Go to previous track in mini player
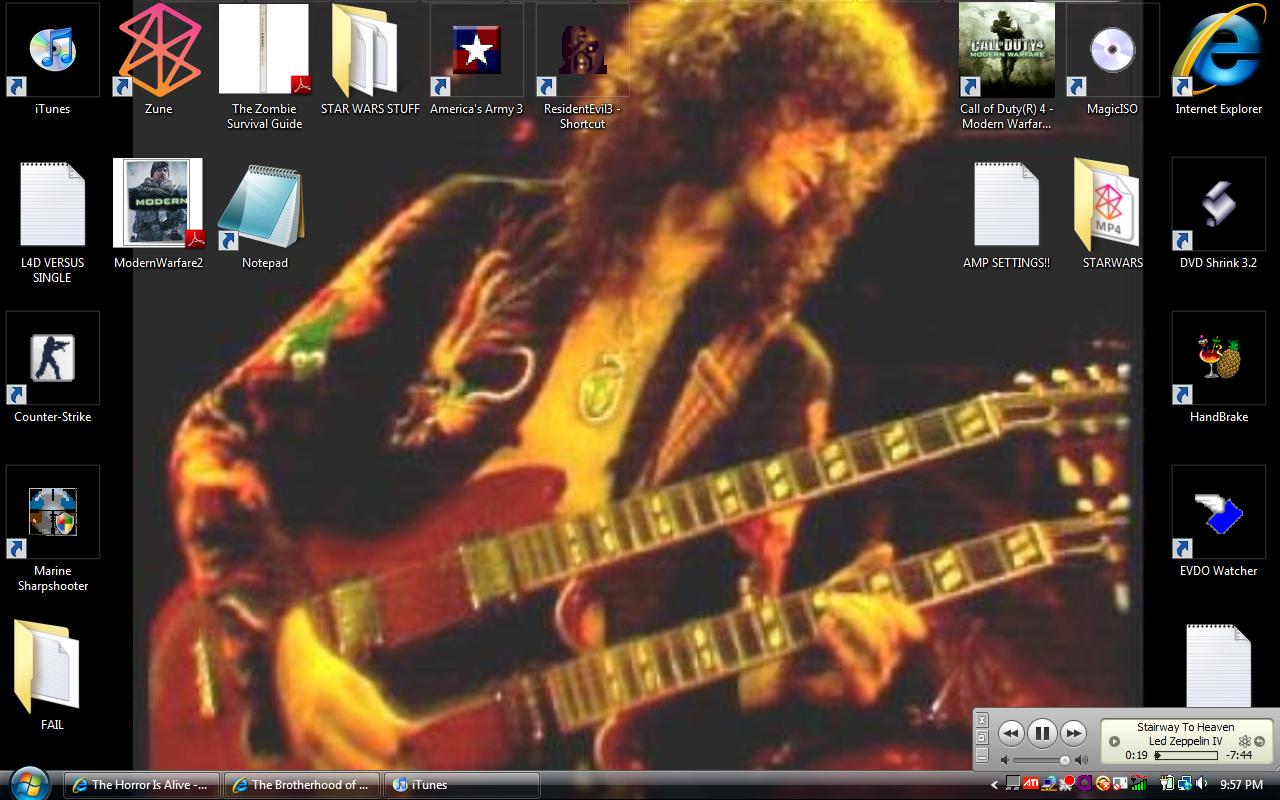 click(1011, 733)
